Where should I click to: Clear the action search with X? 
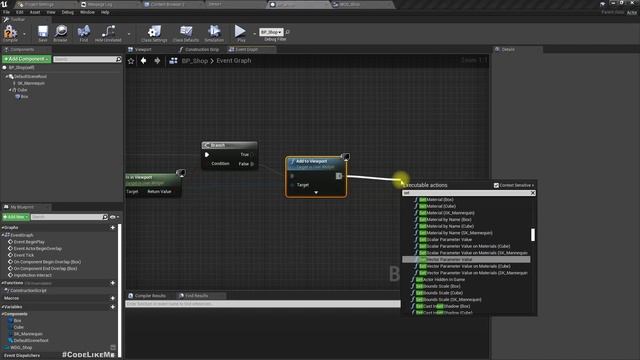[533, 193]
